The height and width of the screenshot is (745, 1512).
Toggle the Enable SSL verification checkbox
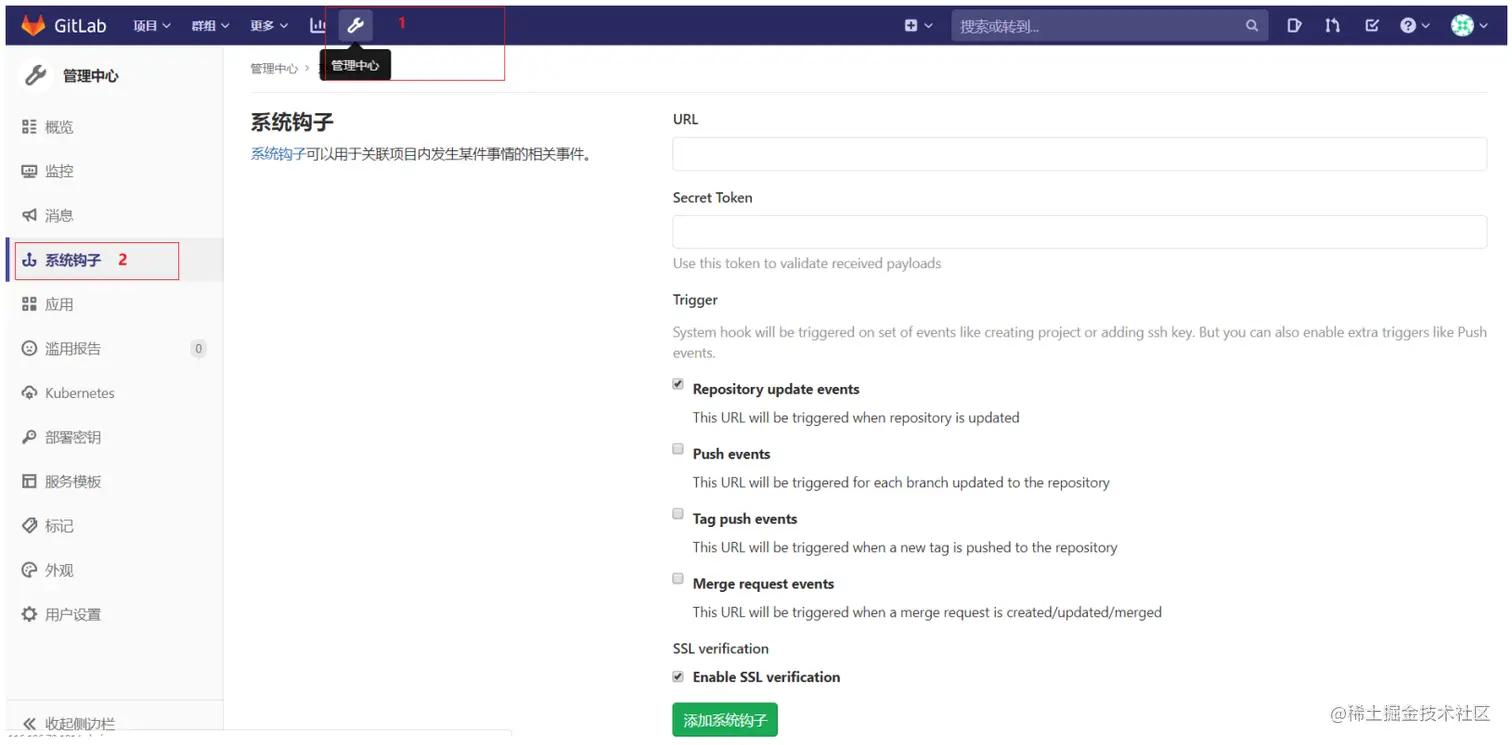678,677
